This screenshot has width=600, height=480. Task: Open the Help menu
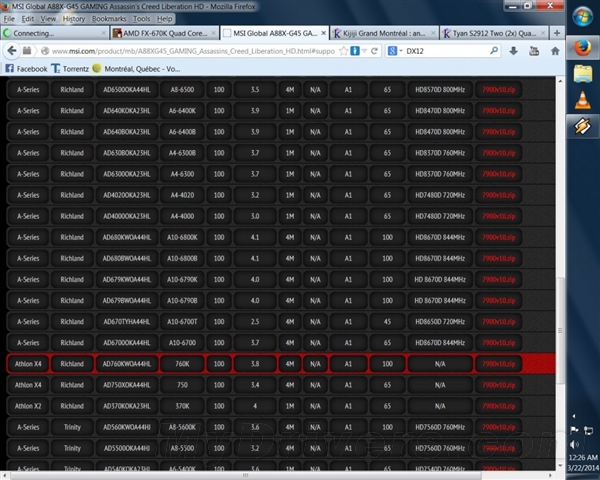click(165, 19)
